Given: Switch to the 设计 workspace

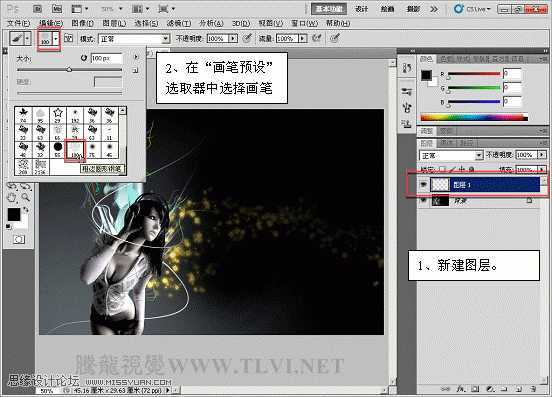Looking at the screenshot, I should coord(361,9).
